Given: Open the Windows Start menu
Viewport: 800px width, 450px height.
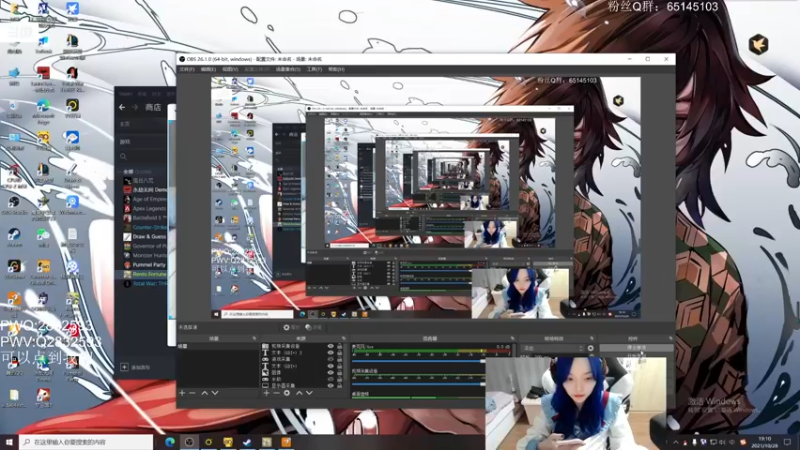Looking at the screenshot, I should tap(9, 442).
